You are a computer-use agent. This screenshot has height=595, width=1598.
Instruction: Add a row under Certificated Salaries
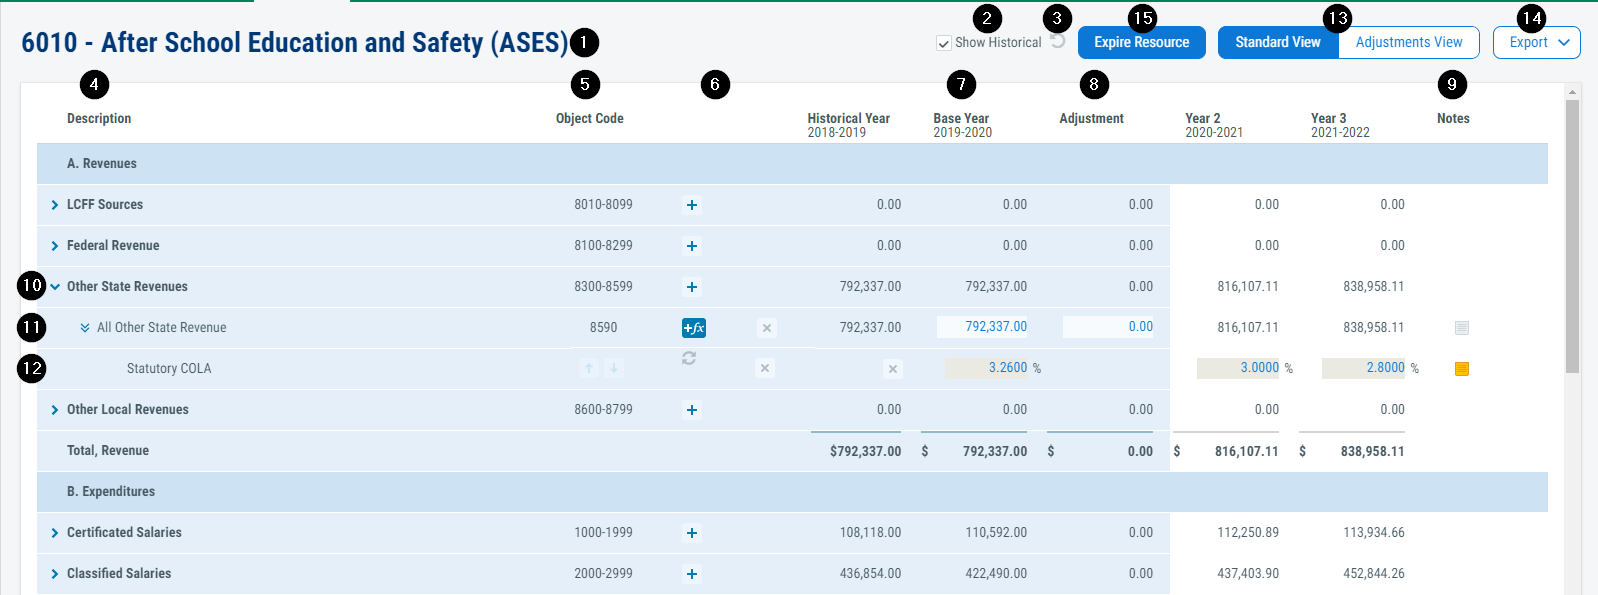691,533
